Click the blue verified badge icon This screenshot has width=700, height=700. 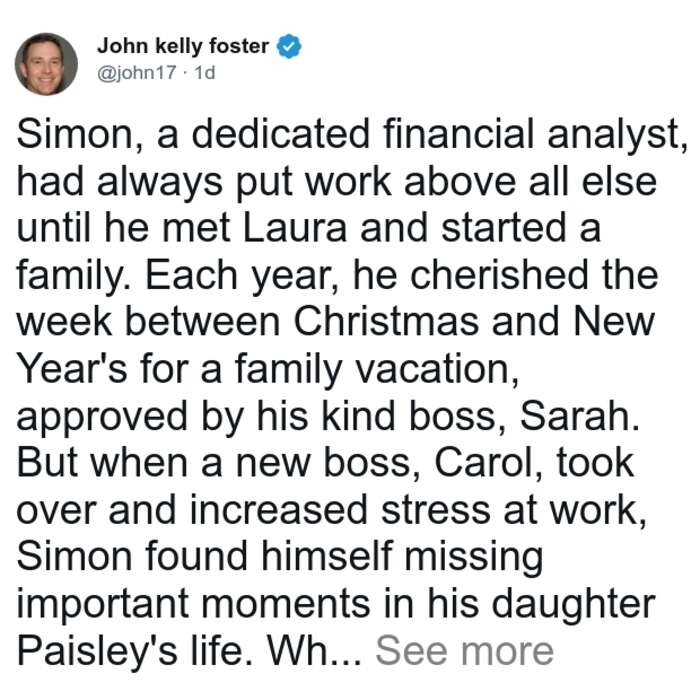[289, 46]
